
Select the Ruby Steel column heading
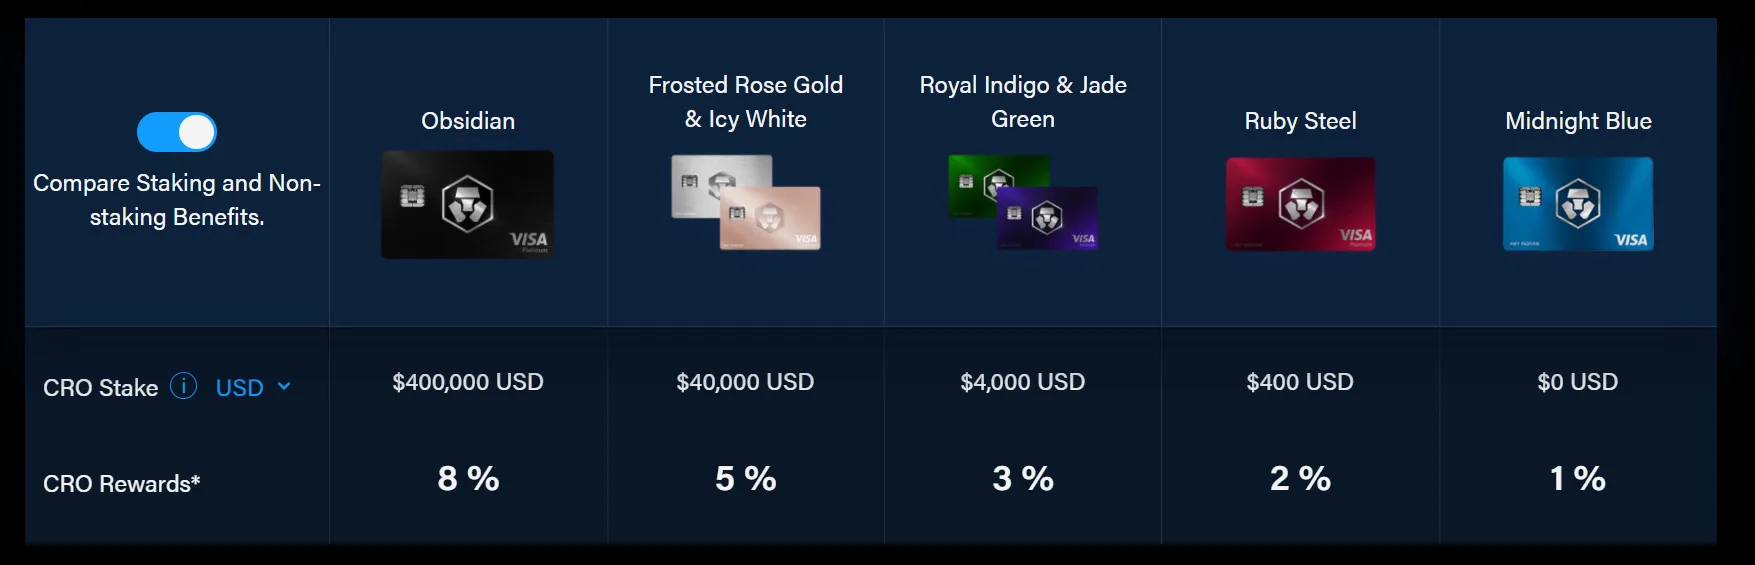coord(1300,121)
